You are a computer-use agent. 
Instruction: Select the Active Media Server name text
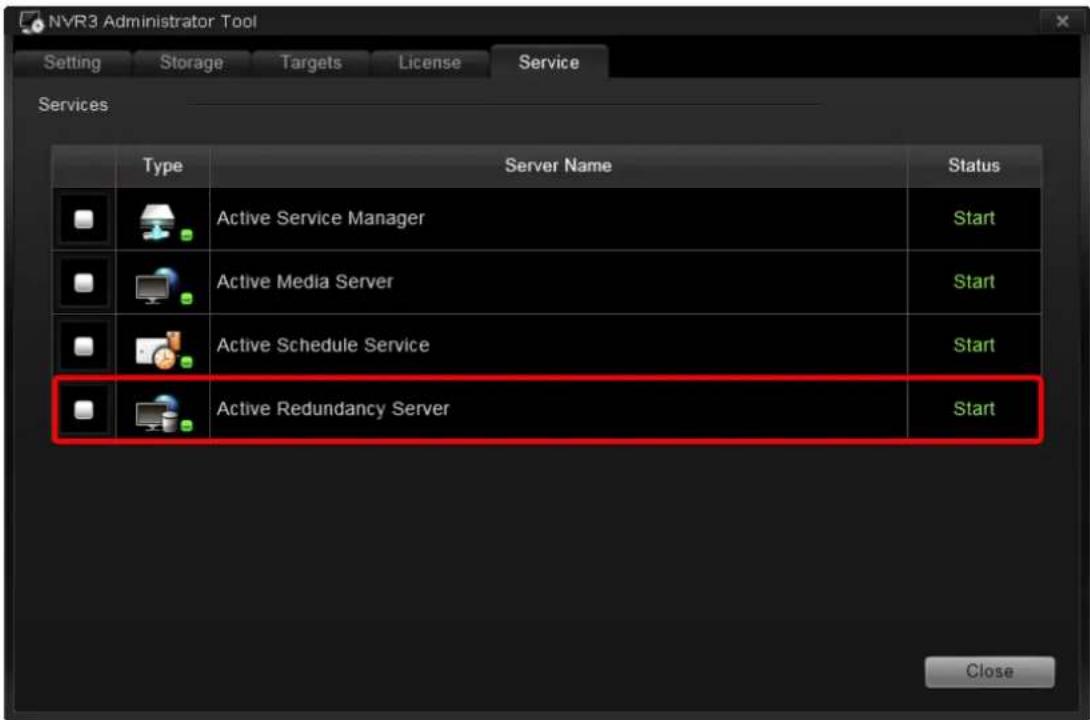click(x=304, y=281)
